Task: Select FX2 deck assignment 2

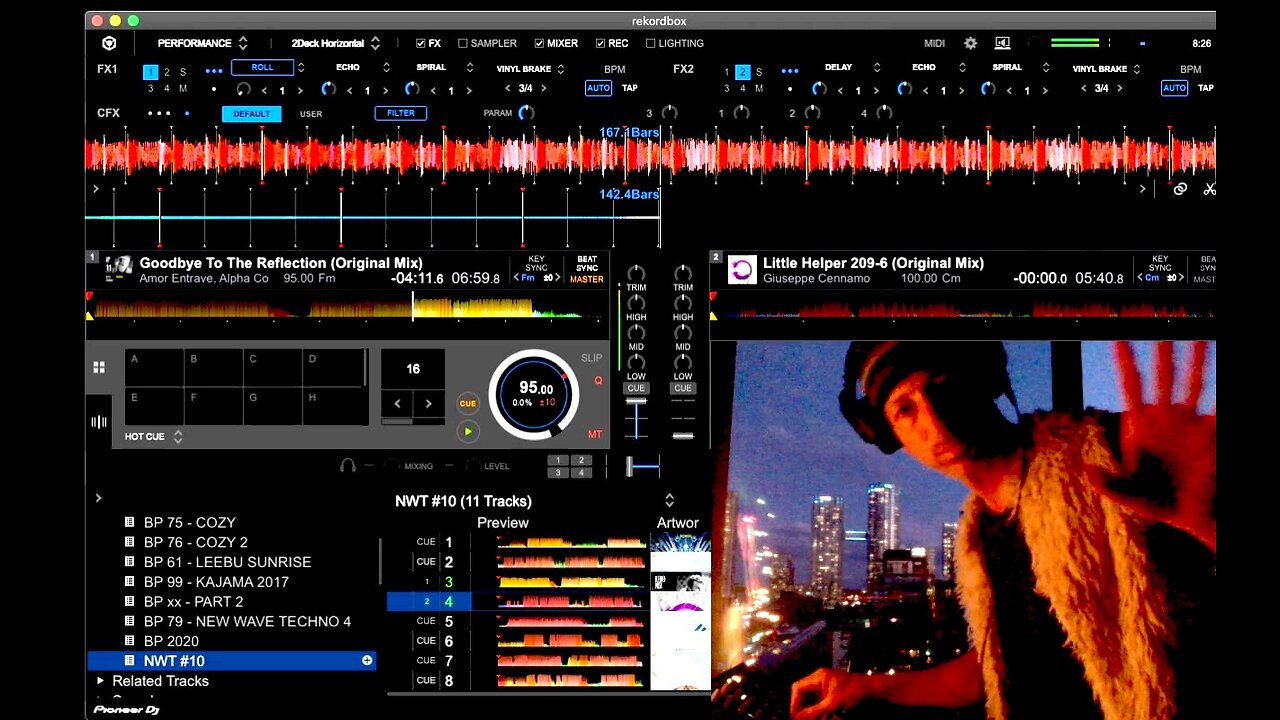Action: [743, 72]
